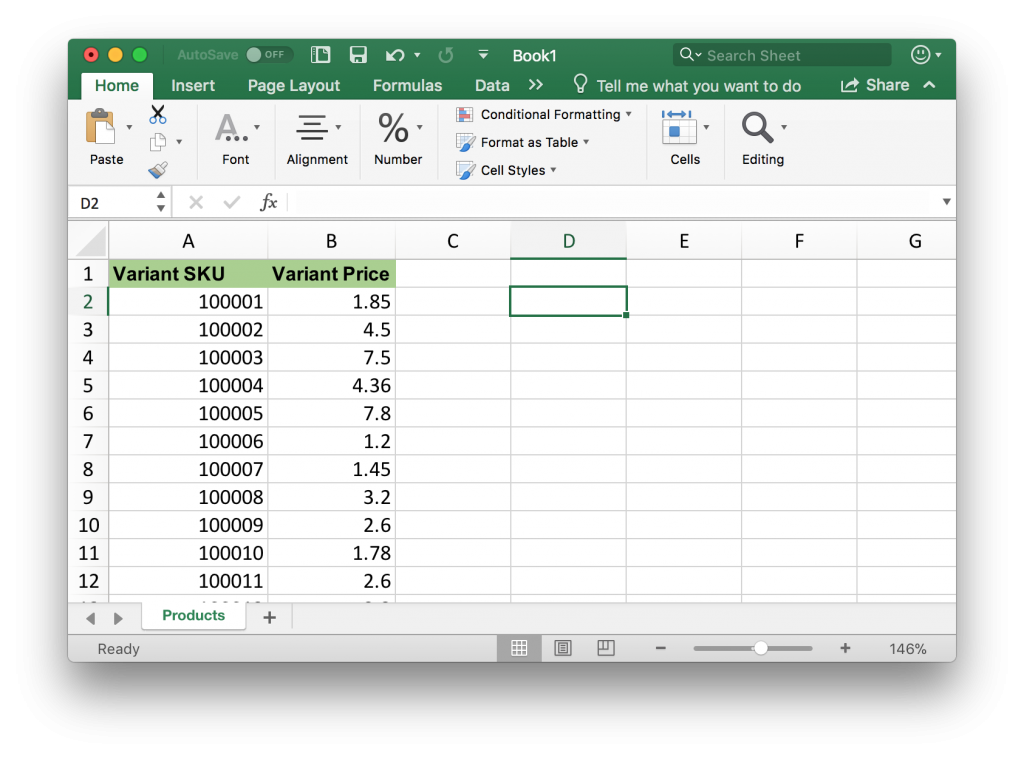The width and height of the screenshot is (1024, 759).
Task: Switch to the Formulas ribbon tab
Action: coord(407,86)
